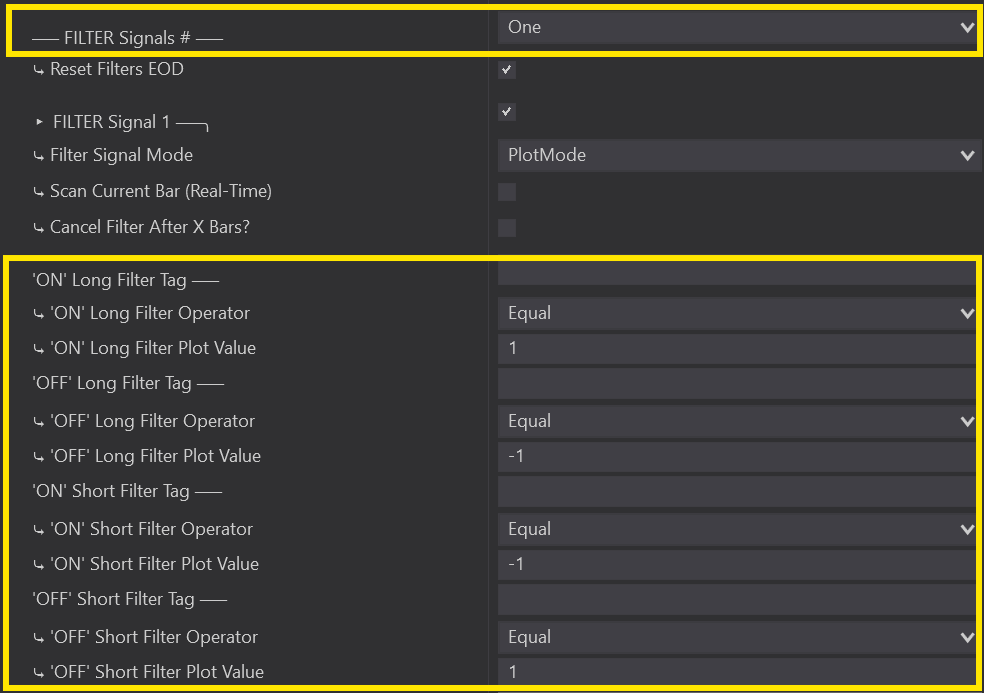Collapse the FILTER Signal 1 triangle
Viewport: 984px width, 693px height.
tap(40, 122)
